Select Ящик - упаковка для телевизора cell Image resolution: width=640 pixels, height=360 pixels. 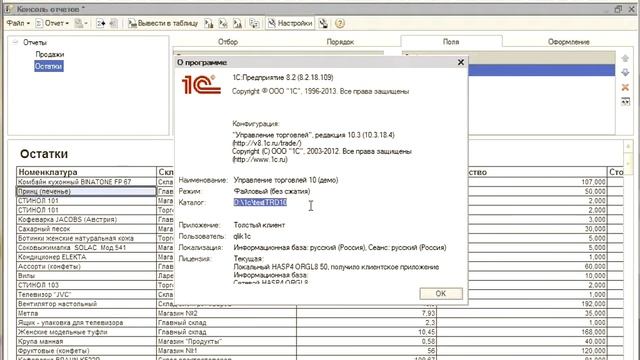tap(86, 323)
